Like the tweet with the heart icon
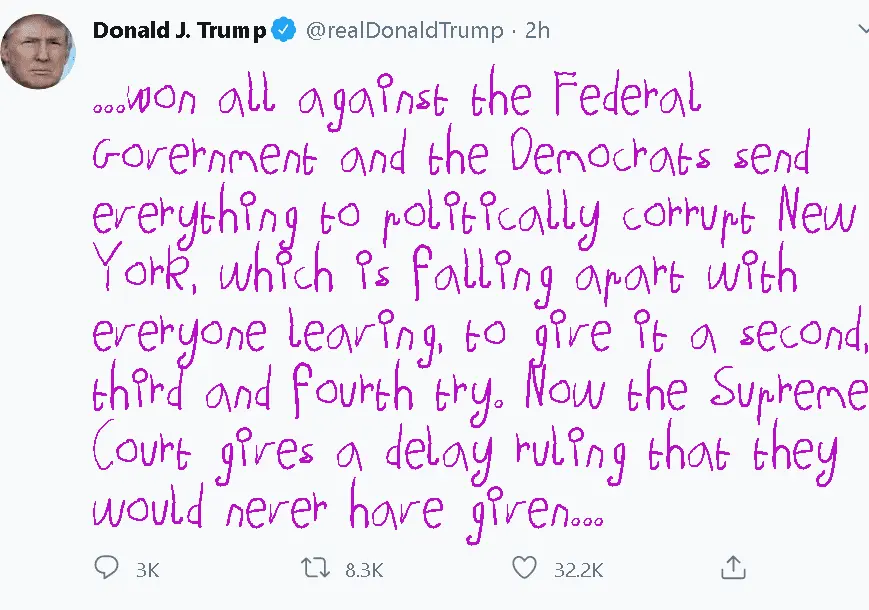Image resolution: width=869 pixels, height=610 pixels. tap(524, 569)
